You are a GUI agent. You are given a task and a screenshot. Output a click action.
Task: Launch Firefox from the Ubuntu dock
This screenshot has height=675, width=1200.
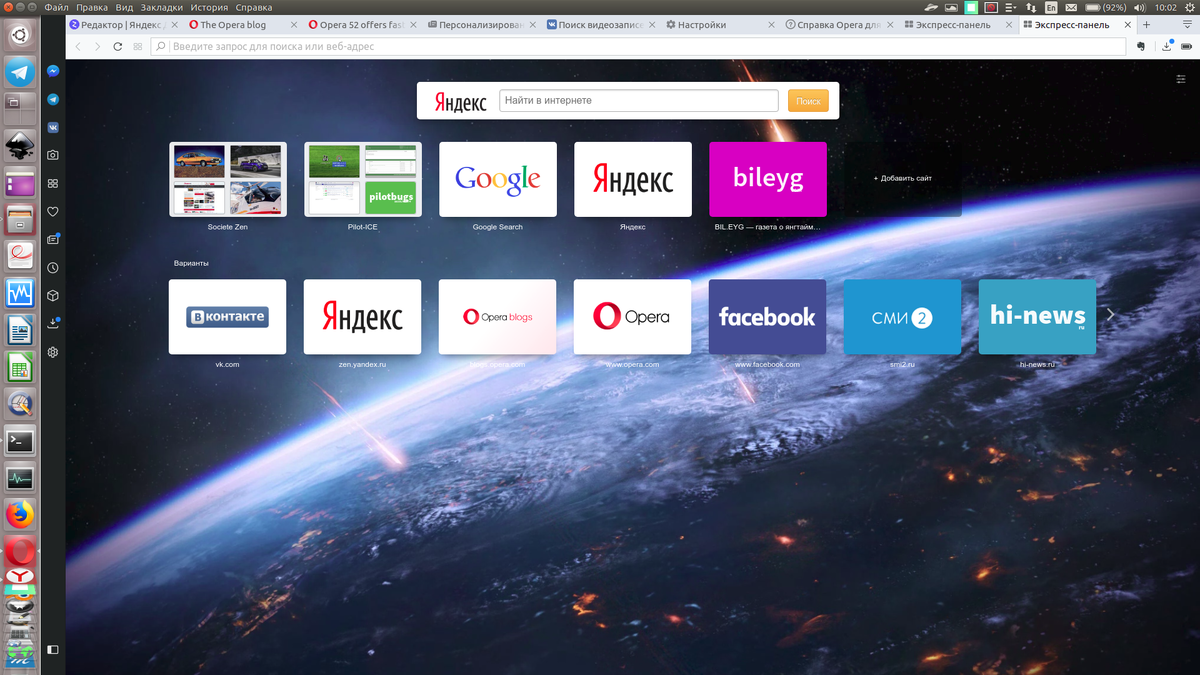click(x=22, y=514)
